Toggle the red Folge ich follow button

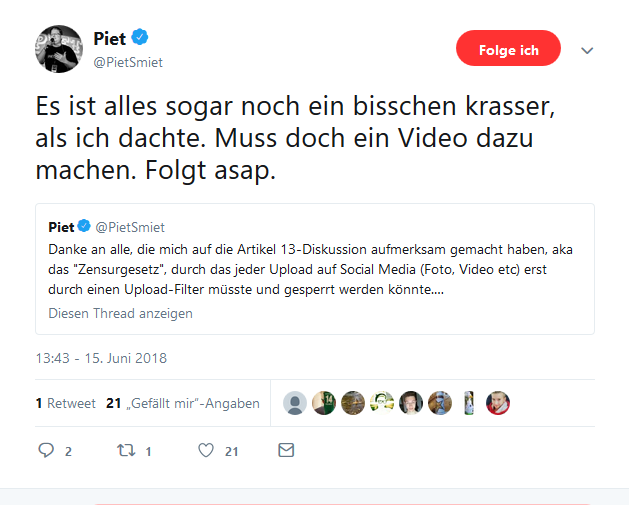pyautogui.click(x=508, y=48)
